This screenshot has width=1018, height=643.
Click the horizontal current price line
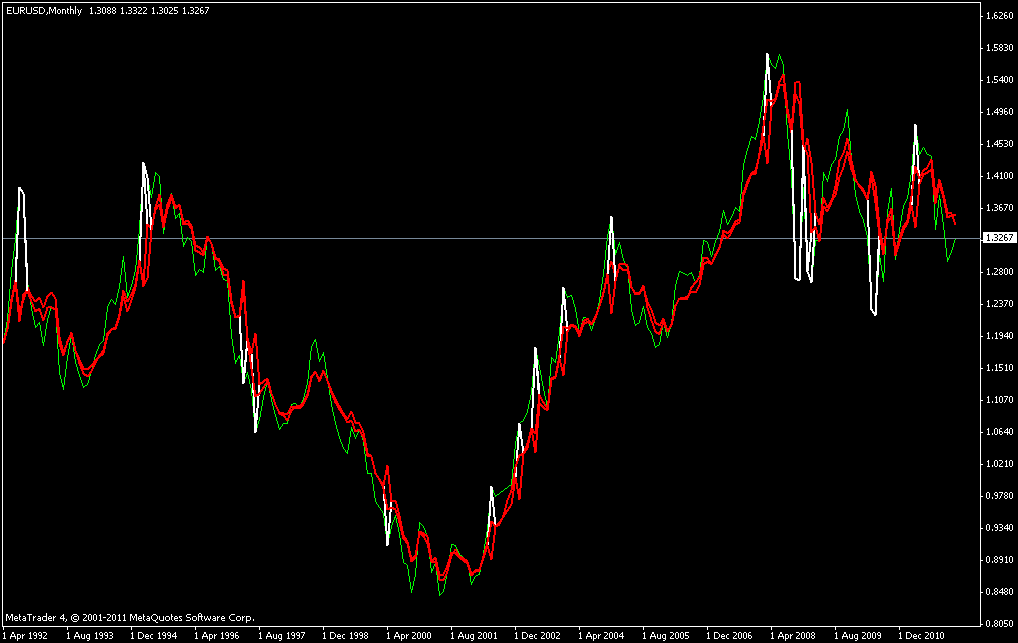tap(491, 238)
